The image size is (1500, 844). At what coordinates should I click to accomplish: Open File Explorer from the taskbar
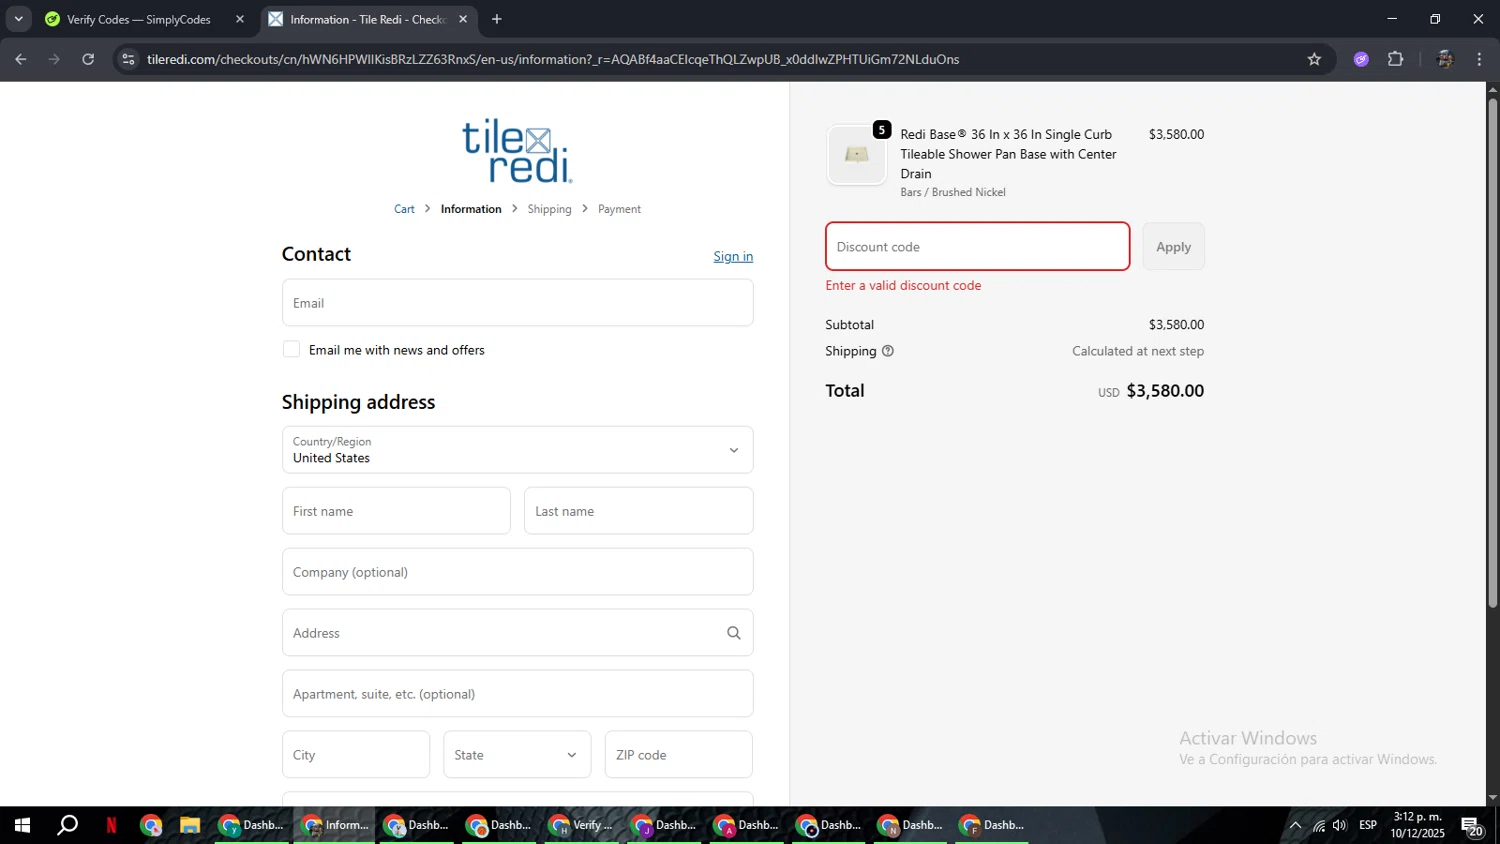tap(190, 825)
